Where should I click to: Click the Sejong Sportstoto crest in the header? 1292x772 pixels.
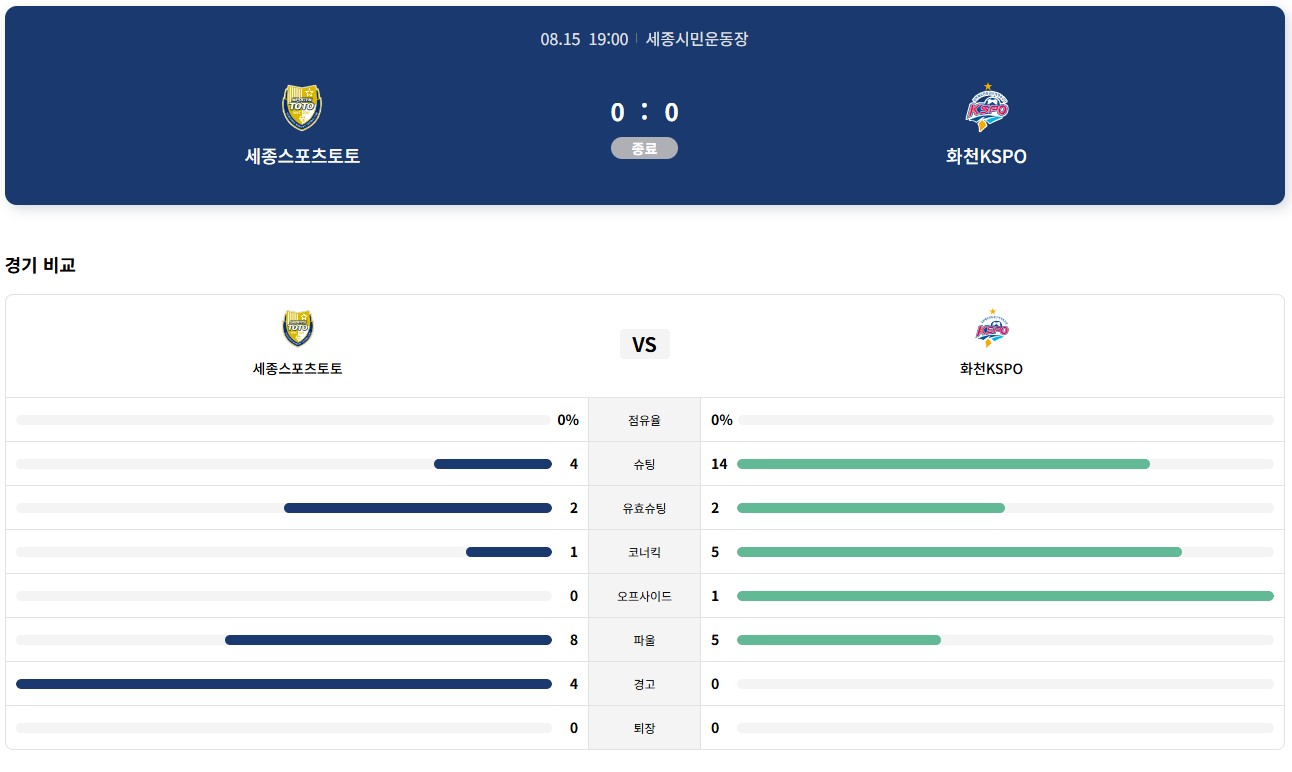coord(302,108)
